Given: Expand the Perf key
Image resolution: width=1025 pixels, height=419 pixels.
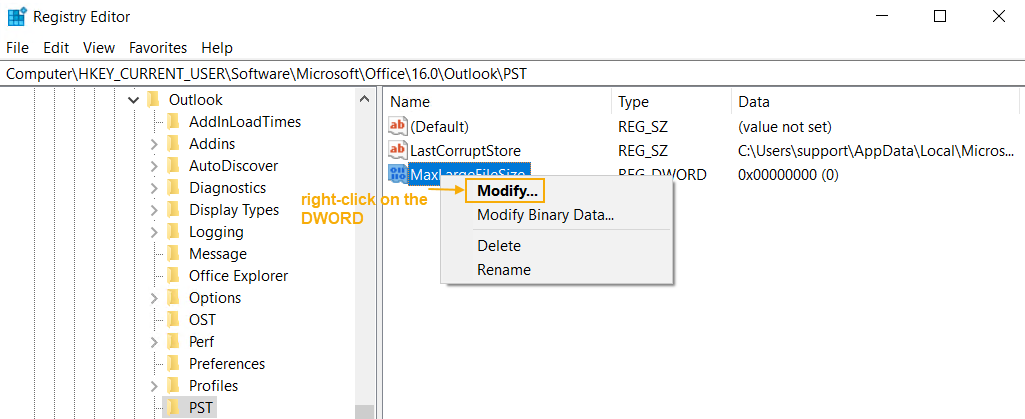Looking at the screenshot, I should [x=154, y=342].
